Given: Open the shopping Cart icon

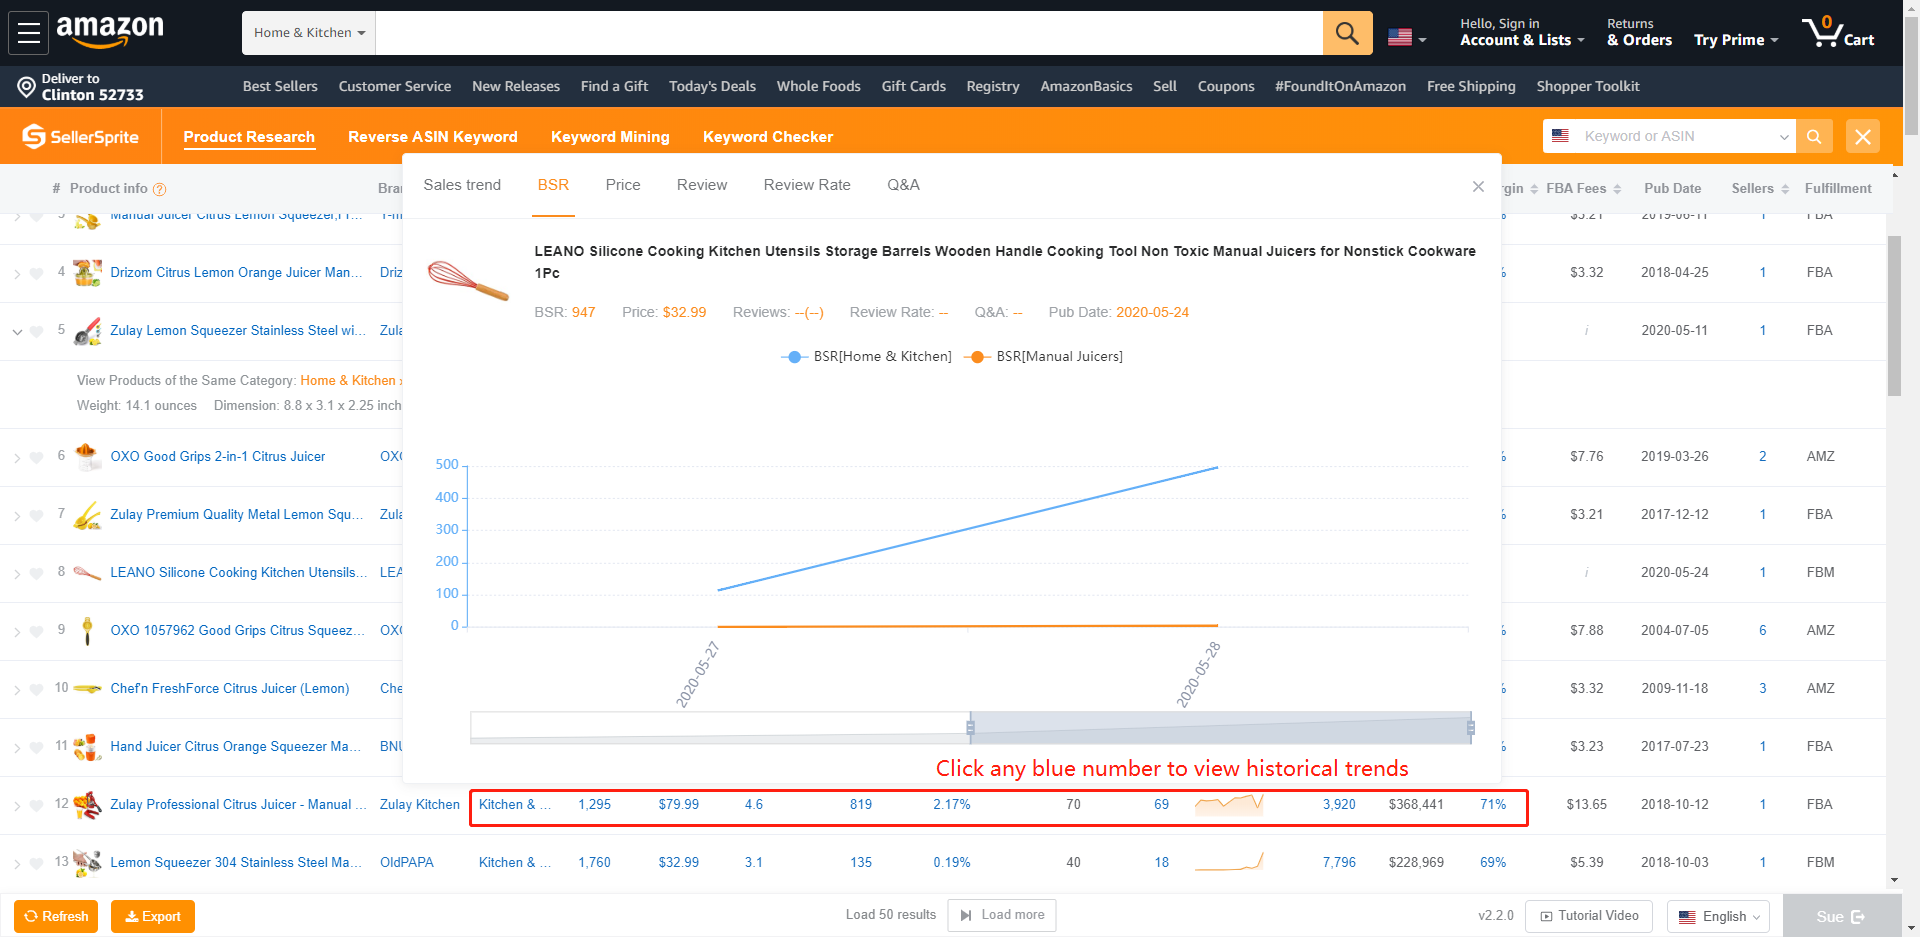Looking at the screenshot, I should pos(1838,33).
